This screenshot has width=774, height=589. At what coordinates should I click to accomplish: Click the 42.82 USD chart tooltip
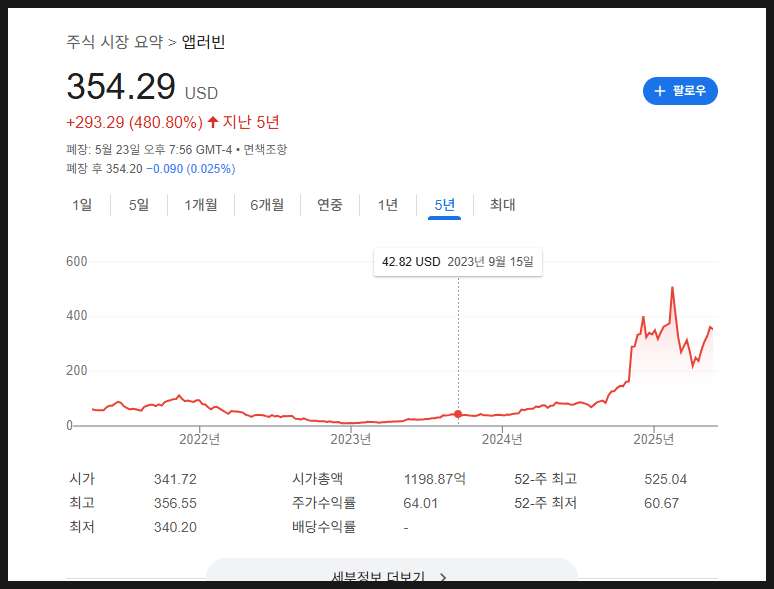[x=458, y=262]
